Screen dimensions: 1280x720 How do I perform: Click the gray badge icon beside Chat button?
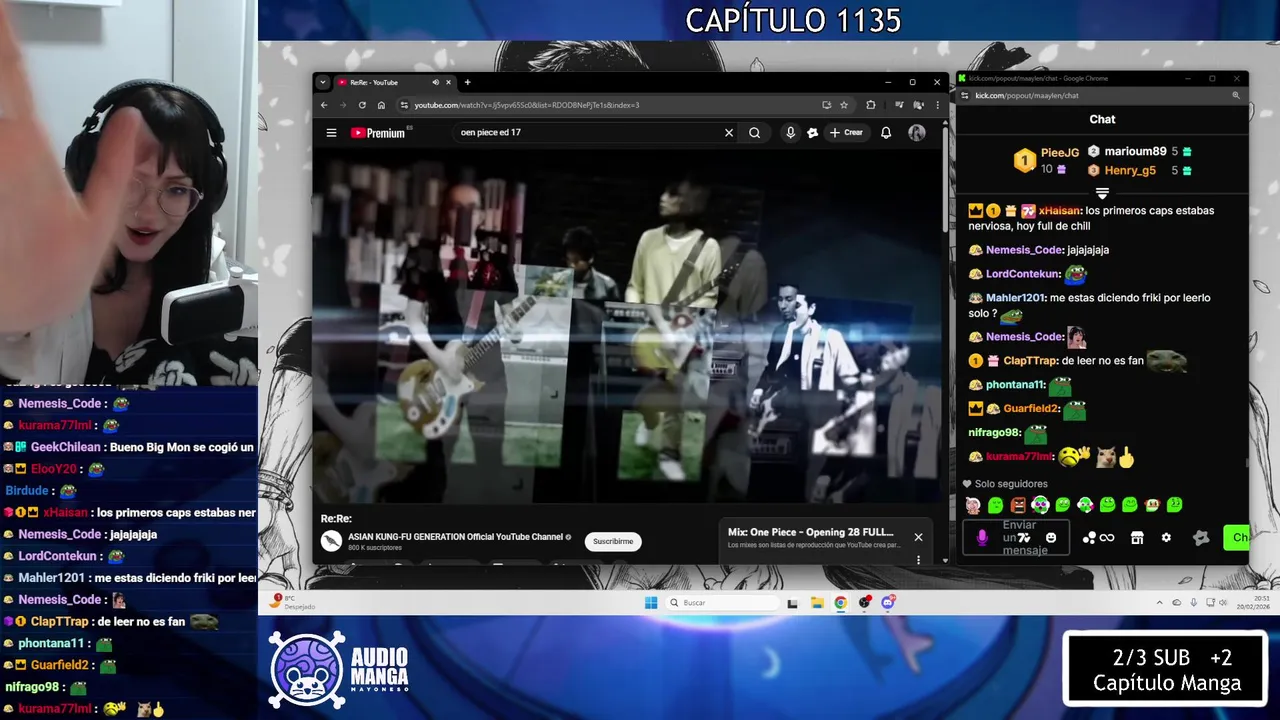[x=1201, y=538]
